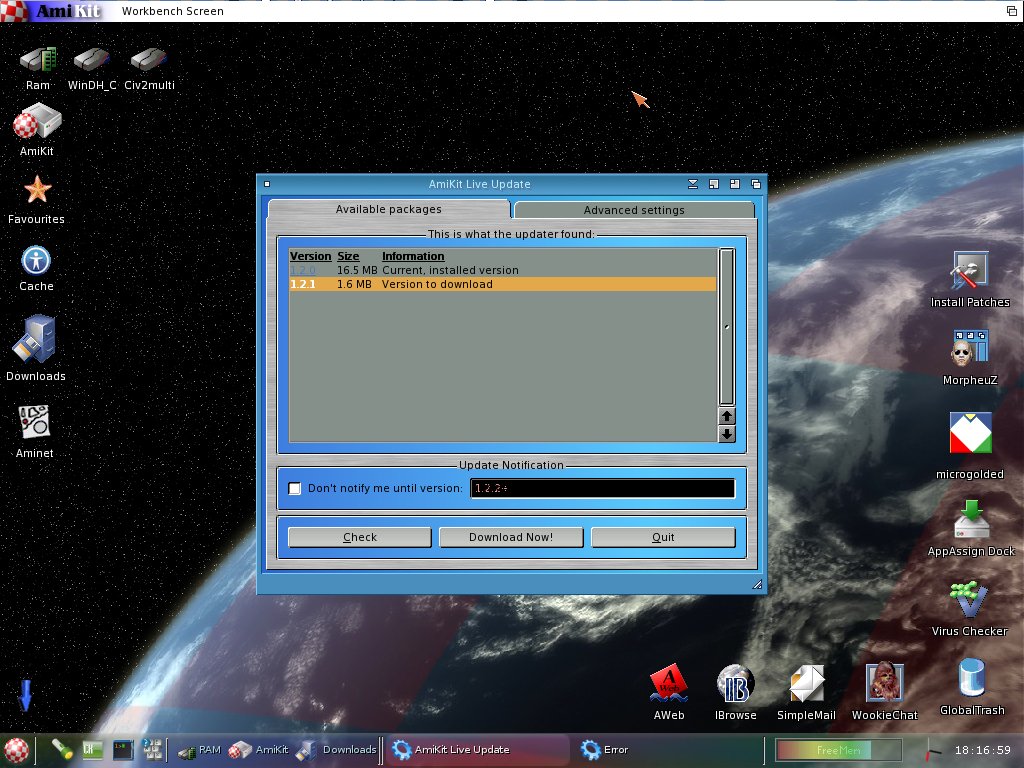This screenshot has width=1024, height=768.
Task: Click the blue down arrow desktop icon
Action: point(25,695)
